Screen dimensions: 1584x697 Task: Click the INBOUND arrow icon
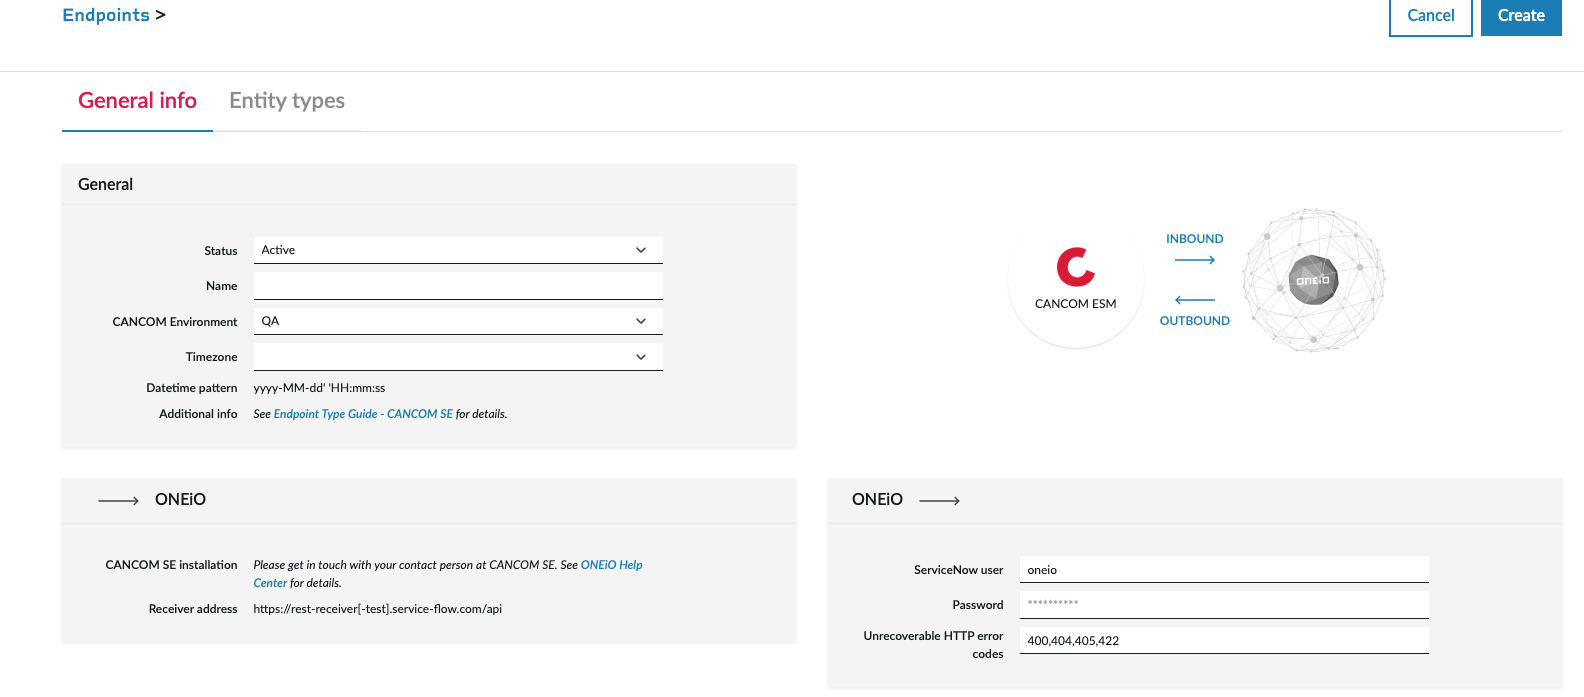click(x=1195, y=260)
